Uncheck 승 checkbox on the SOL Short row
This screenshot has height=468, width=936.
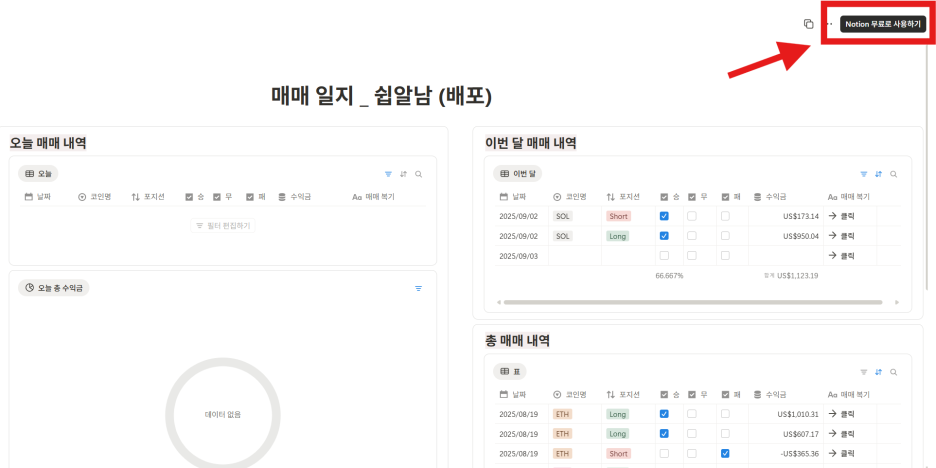664,216
